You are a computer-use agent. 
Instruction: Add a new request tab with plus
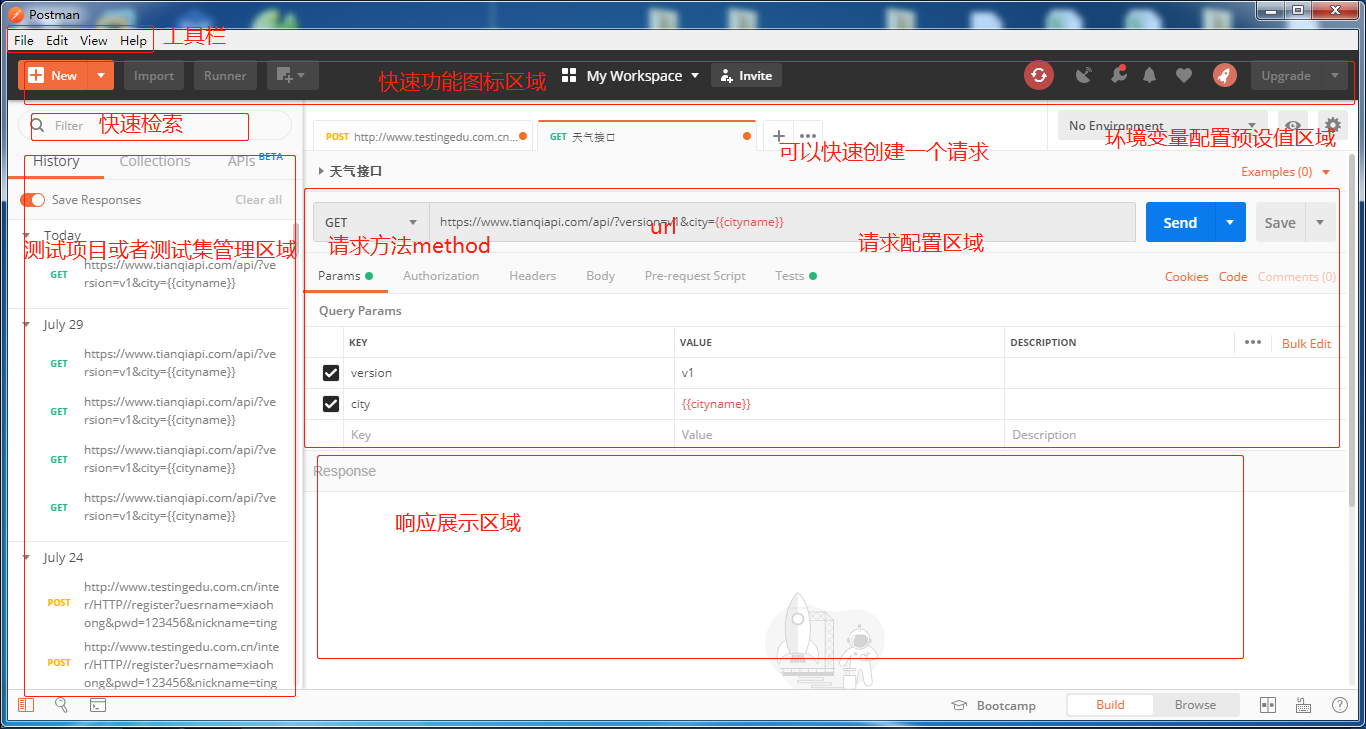point(779,136)
